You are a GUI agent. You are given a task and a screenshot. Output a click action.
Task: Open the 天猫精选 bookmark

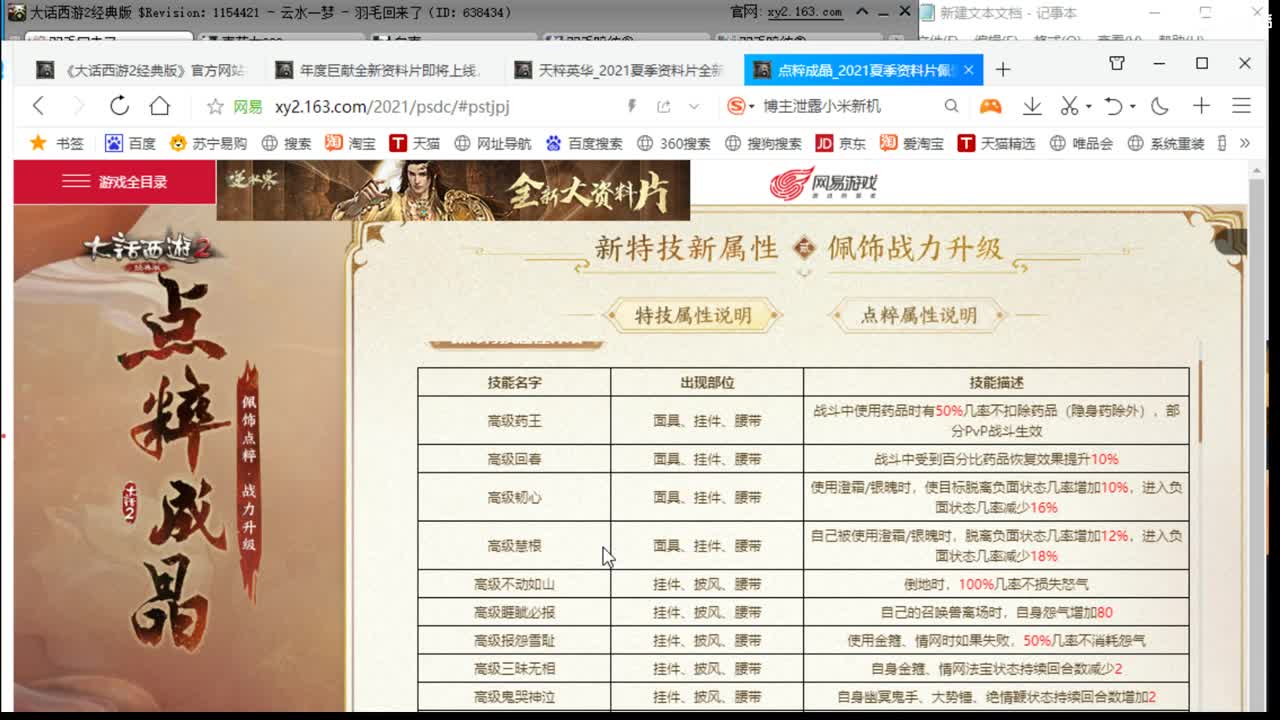click(x=997, y=143)
